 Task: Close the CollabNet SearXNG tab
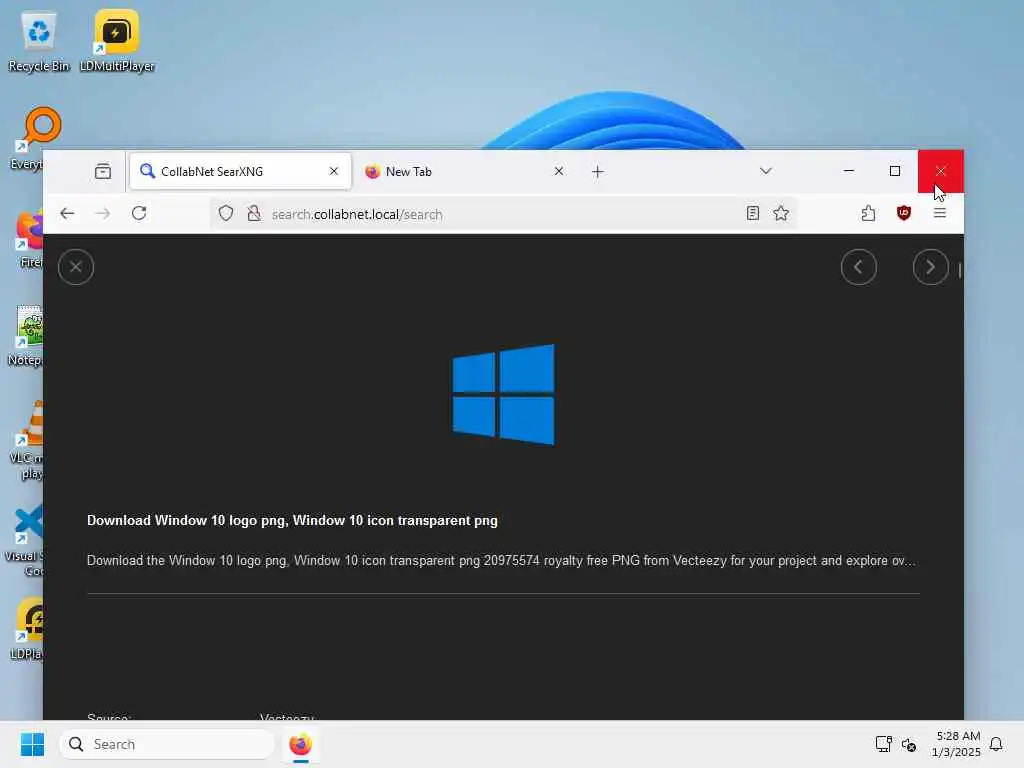point(334,171)
